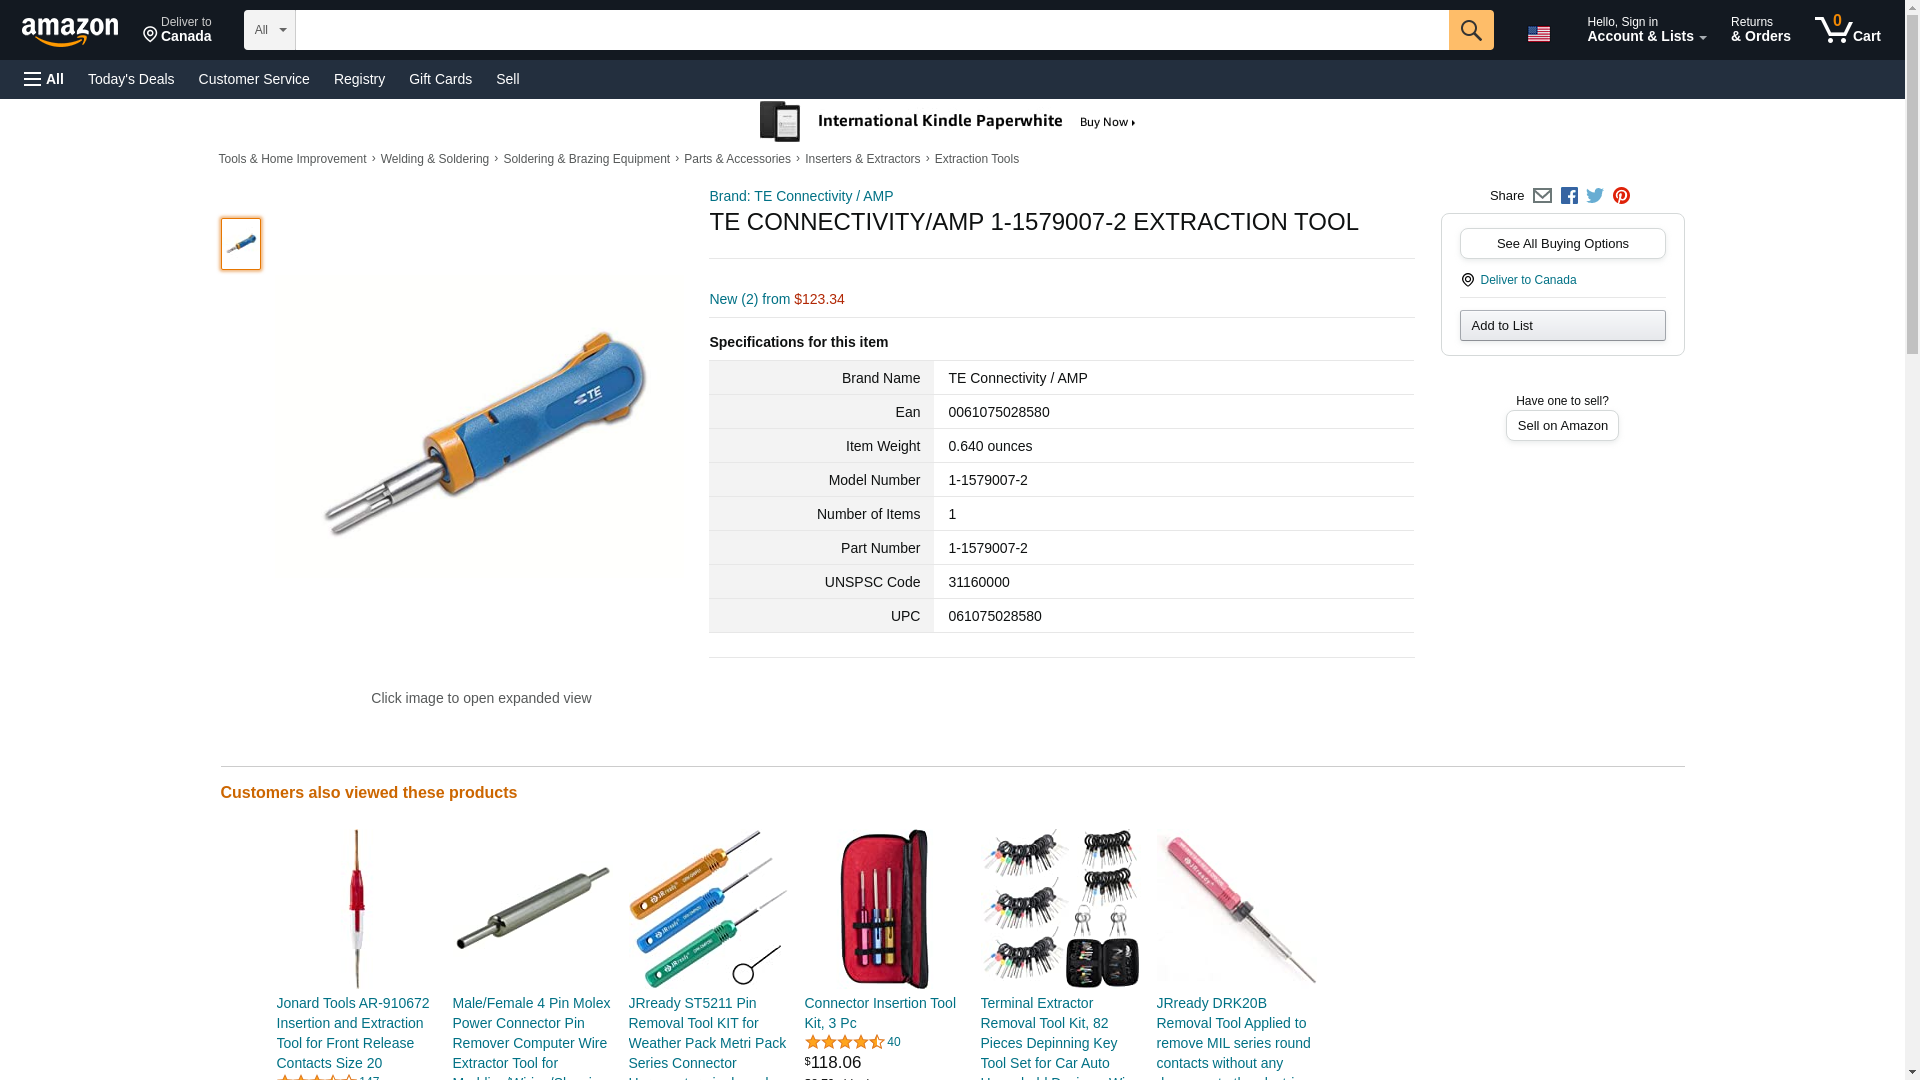This screenshot has width=1920, height=1080.
Task: Share on Twitter icon
Action: point(1595,196)
